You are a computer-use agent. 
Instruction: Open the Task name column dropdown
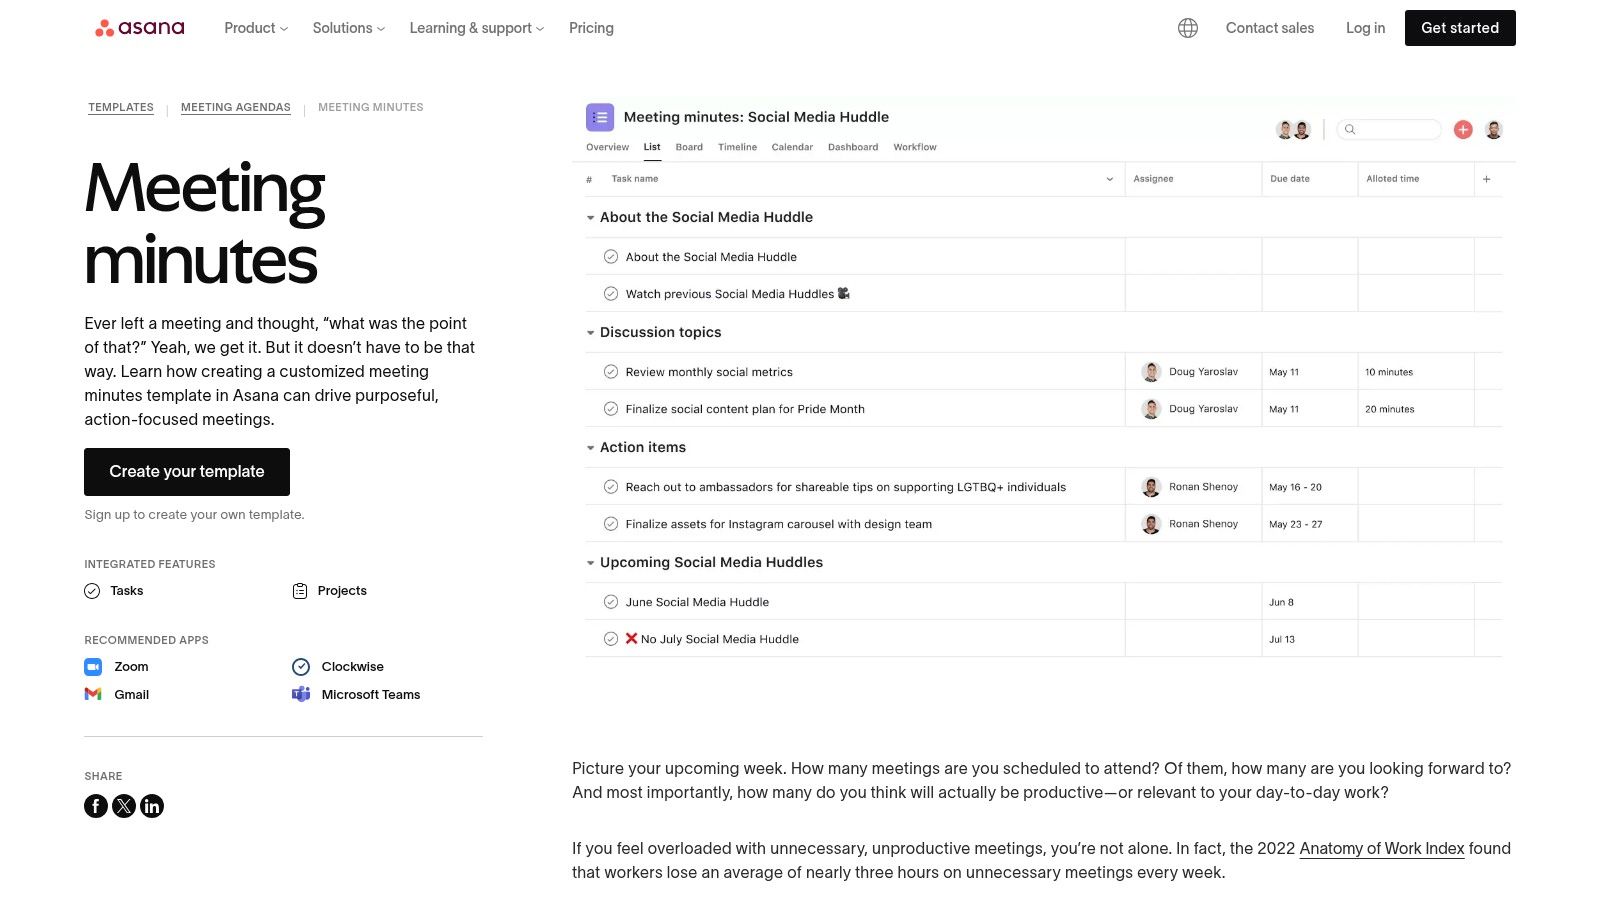point(1108,179)
